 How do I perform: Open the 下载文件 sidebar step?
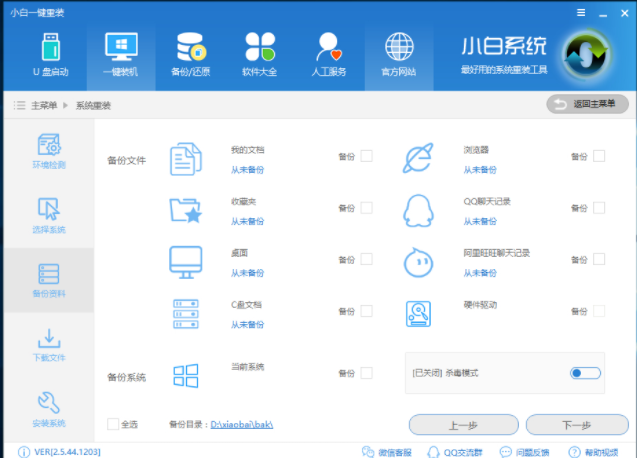pyautogui.click(x=49, y=345)
